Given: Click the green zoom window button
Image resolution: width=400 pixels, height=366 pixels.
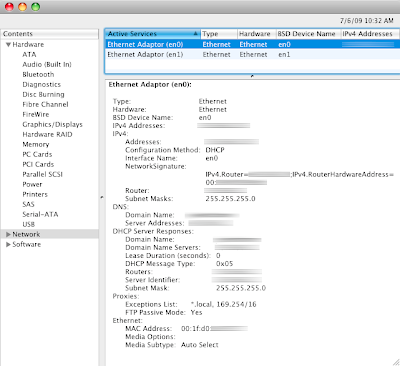Looking at the screenshot, I should point(36,7).
